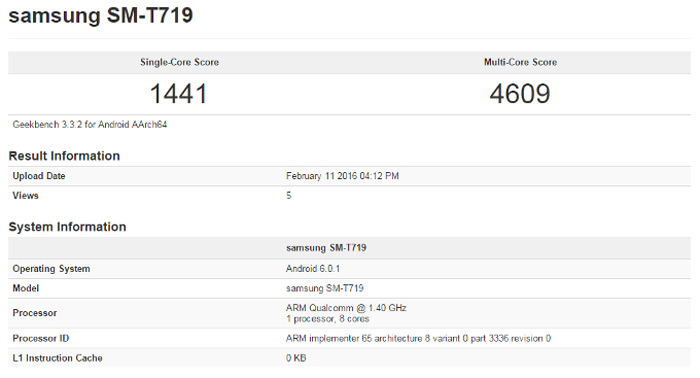Select the Single-Core Score header
700x378 pixels.
click(x=179, y=62)
